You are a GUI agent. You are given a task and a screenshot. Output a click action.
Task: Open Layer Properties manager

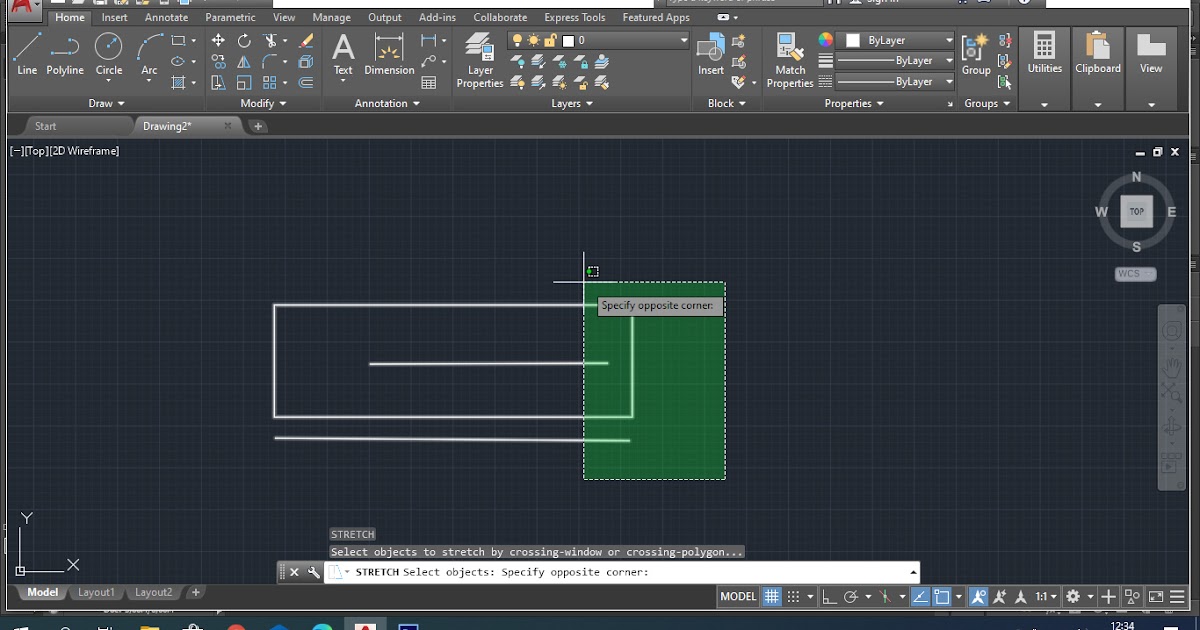(480, 60)
